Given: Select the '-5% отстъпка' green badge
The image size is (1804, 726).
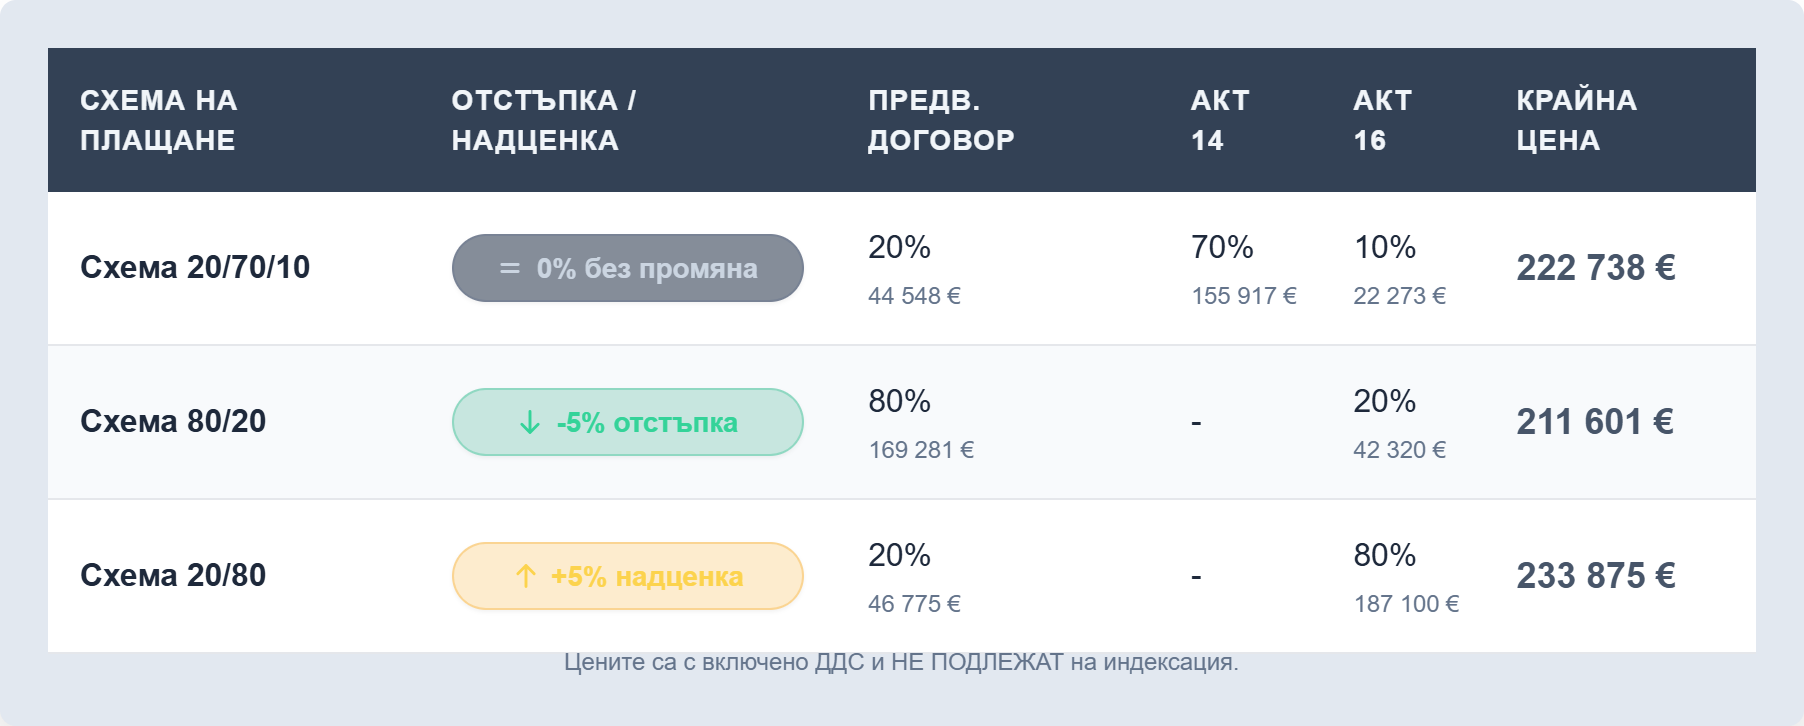Looking at the screenshot, I should tap(628, 422).
